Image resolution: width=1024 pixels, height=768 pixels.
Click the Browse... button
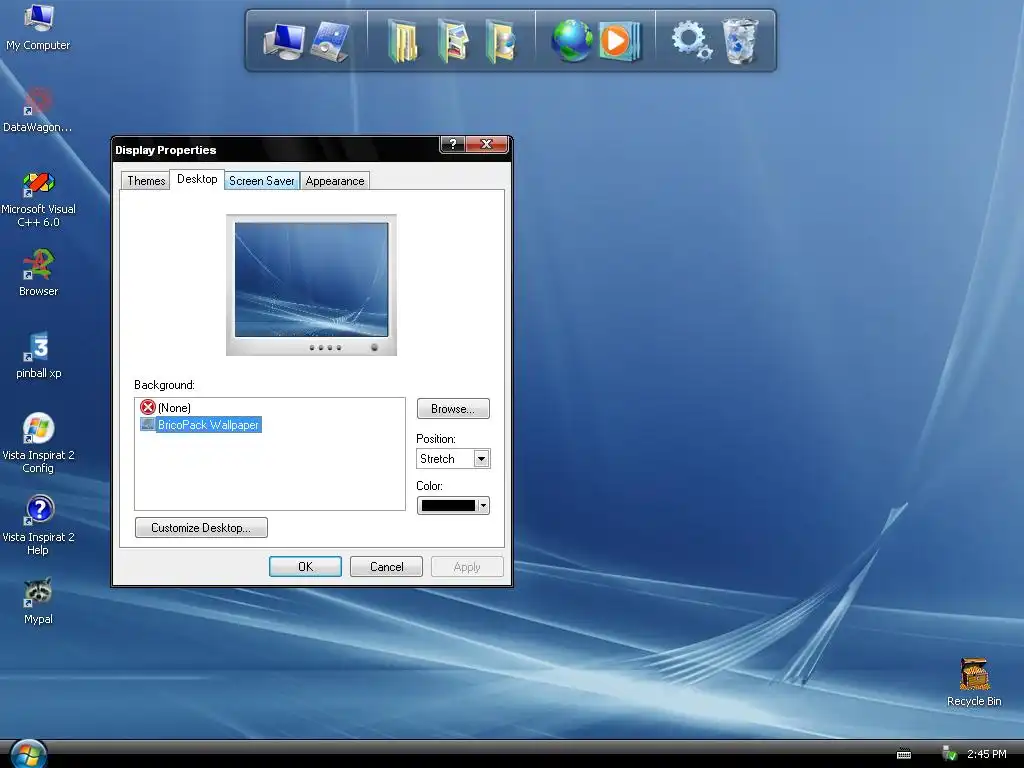(x=453, y=409)
